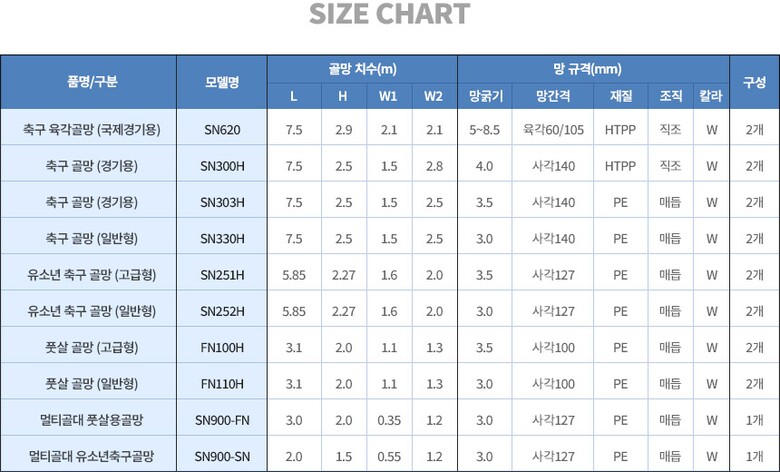Click the 망굵기 sub-header

click(x=485, y=97)
